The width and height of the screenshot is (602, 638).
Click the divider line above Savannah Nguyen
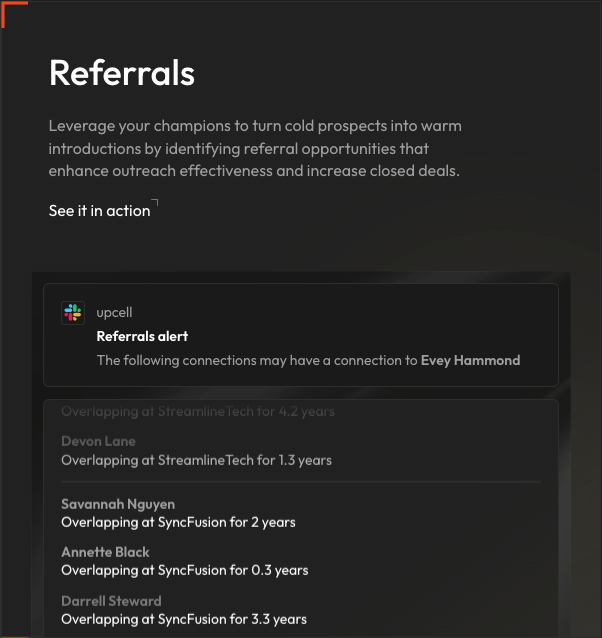point(300,482)
